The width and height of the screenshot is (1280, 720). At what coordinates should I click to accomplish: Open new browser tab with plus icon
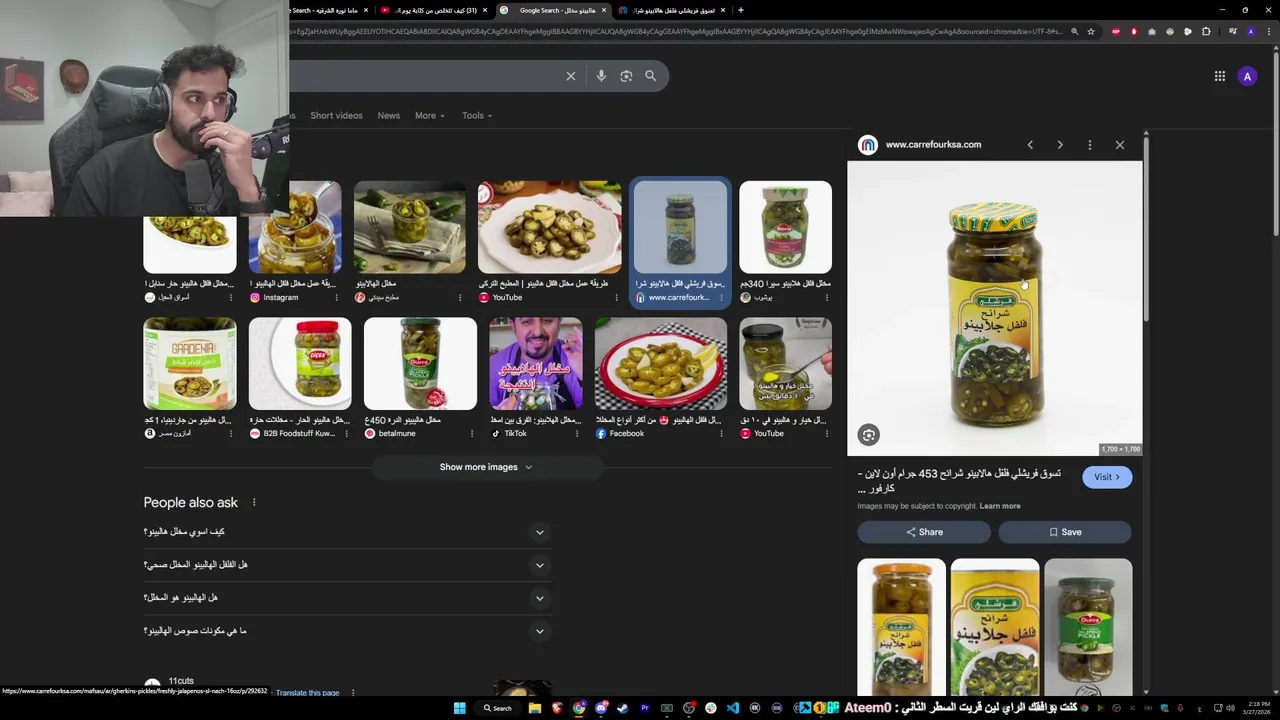[x=740, y=10]
